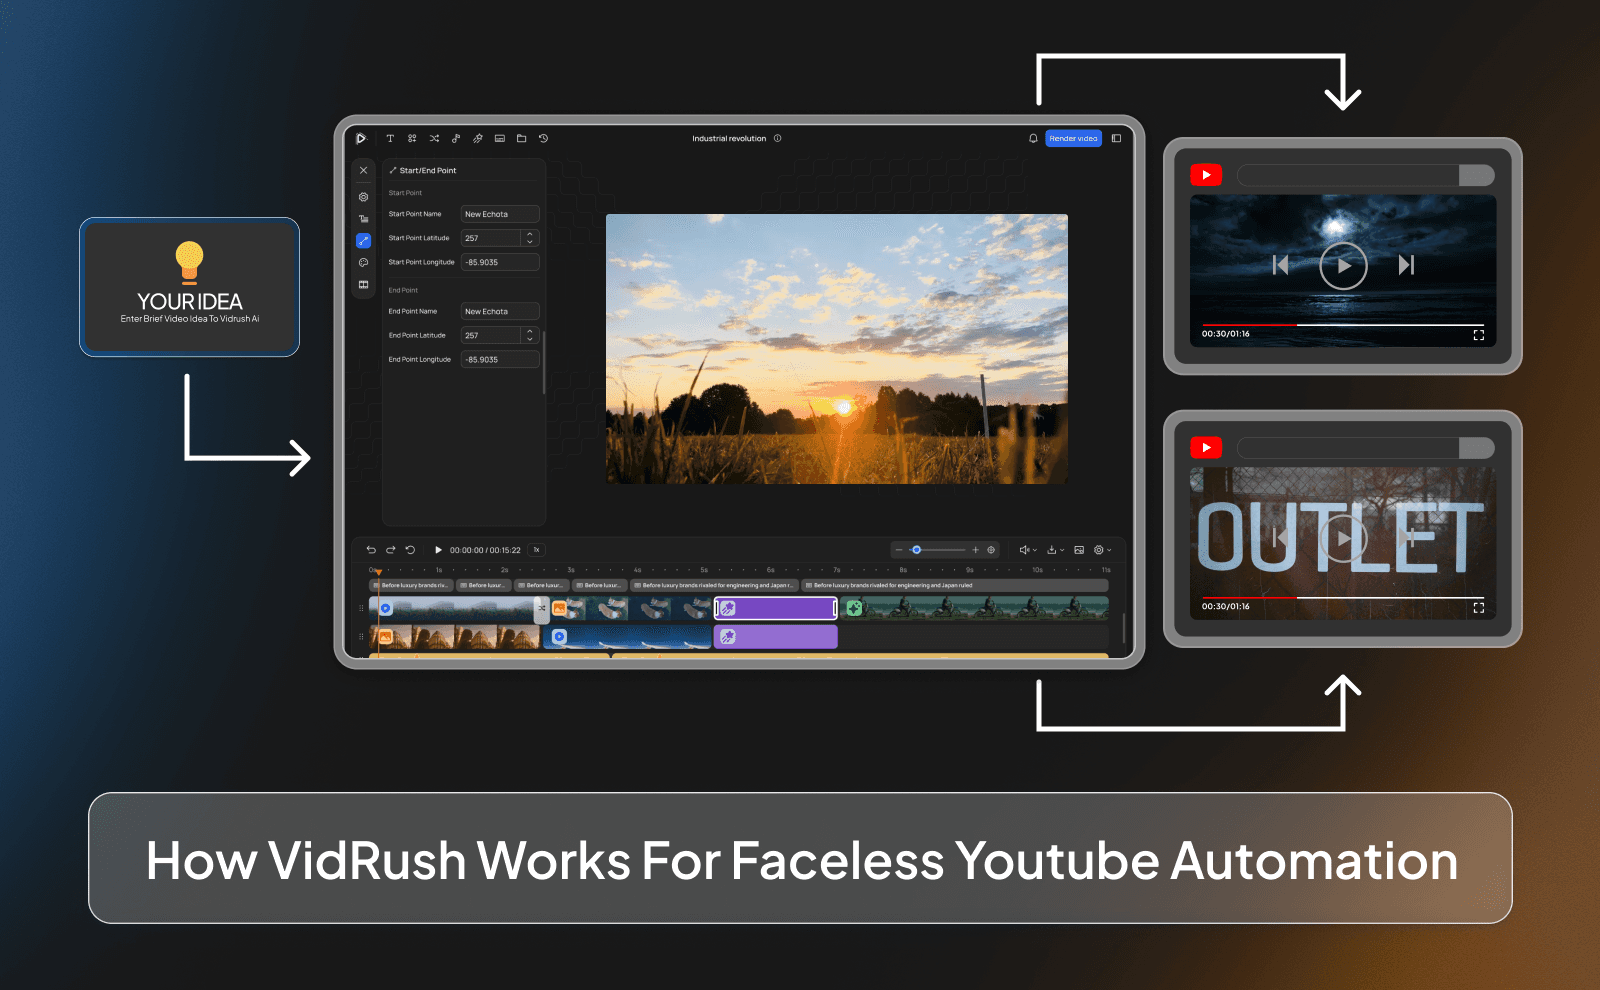
Task: Click the VidRush logo in editor toolbar
Action: [361, 138]
